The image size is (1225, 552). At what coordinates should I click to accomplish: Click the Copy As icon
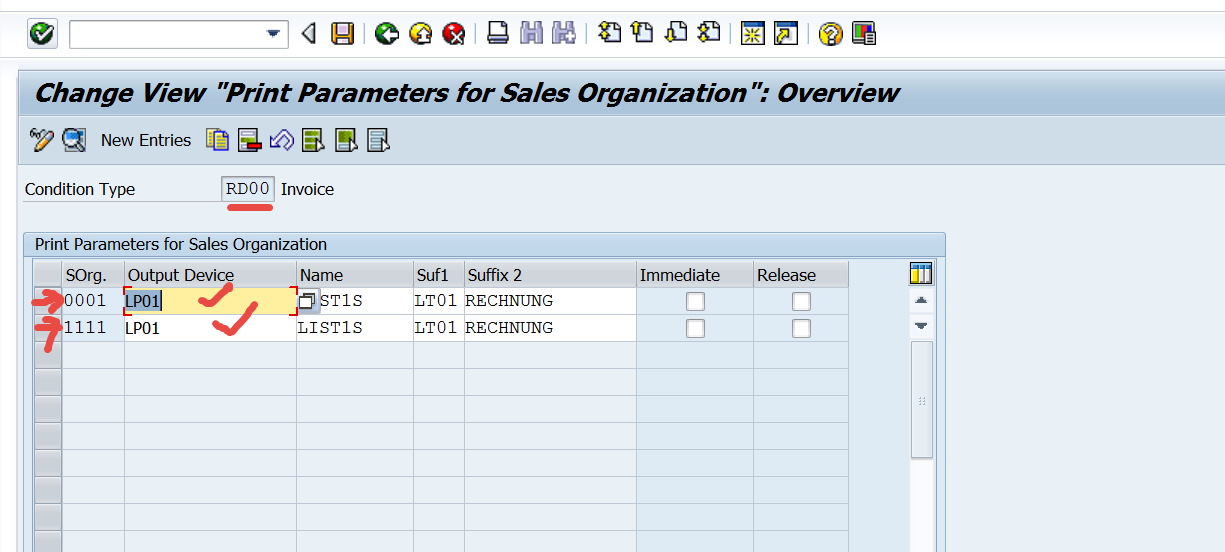(217, 140)
